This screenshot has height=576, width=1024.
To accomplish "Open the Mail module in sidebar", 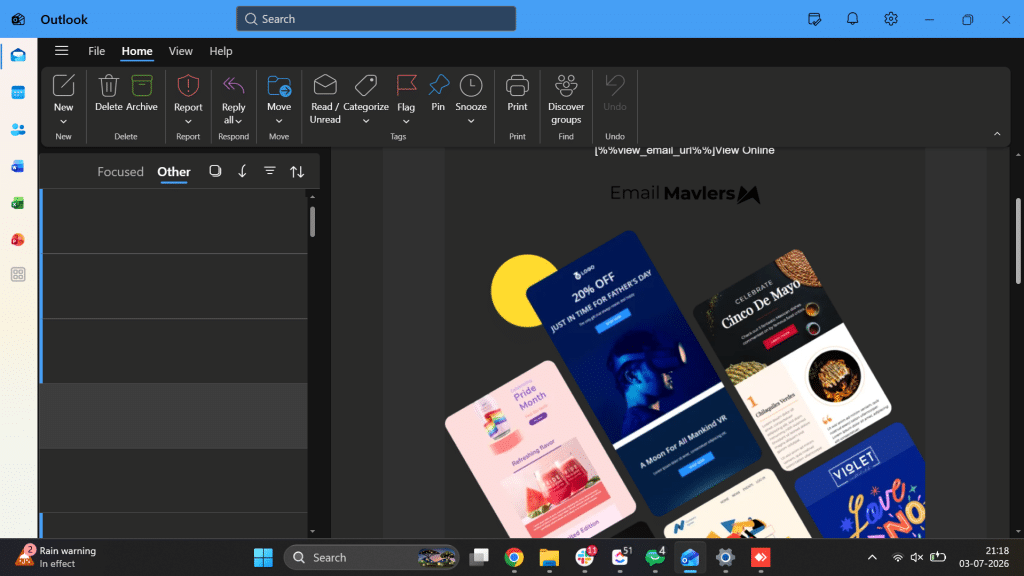I will (18, 56).
